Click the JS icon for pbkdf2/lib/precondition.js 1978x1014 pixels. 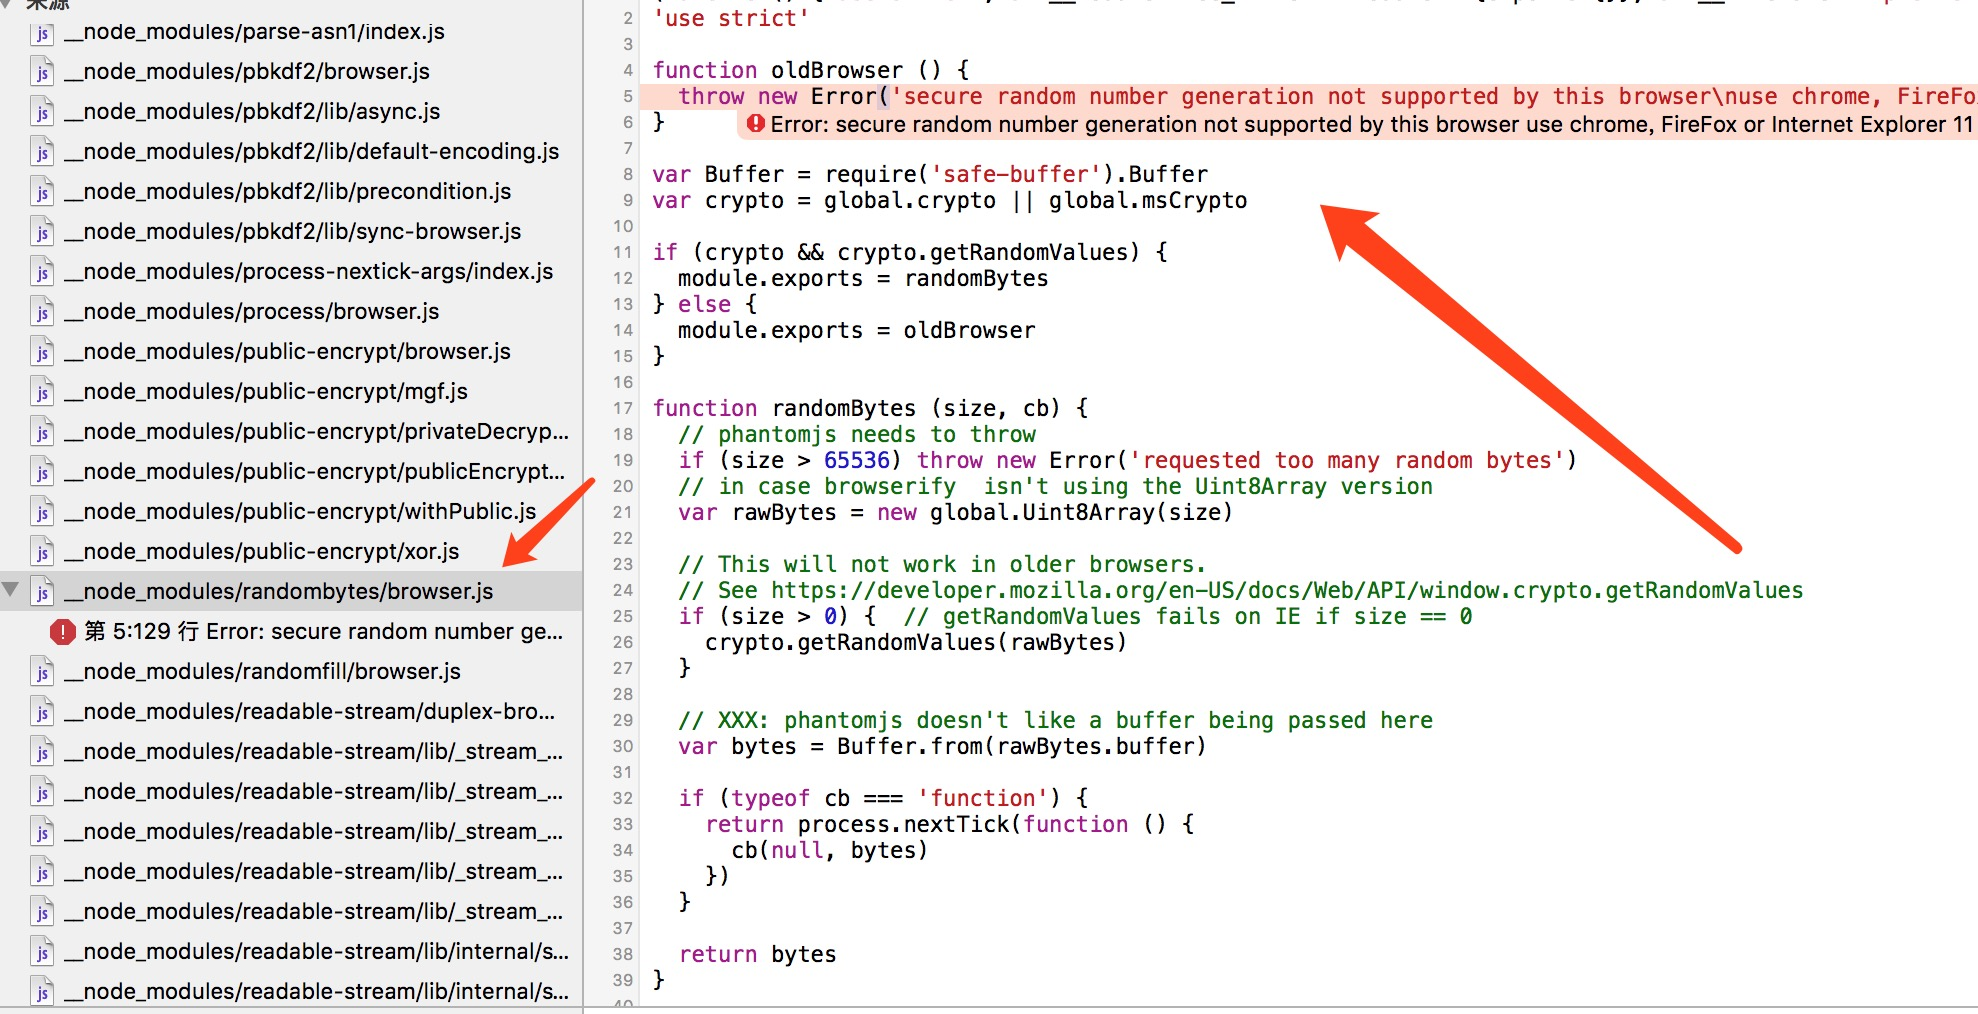coord(42,193)
